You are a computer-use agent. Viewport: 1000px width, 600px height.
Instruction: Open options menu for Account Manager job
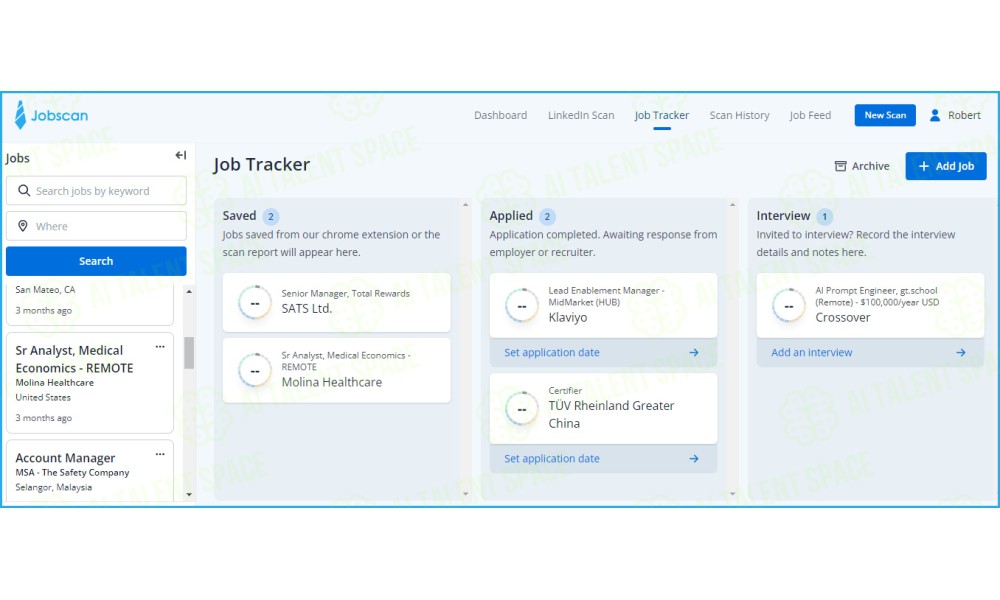coord(160,454)
